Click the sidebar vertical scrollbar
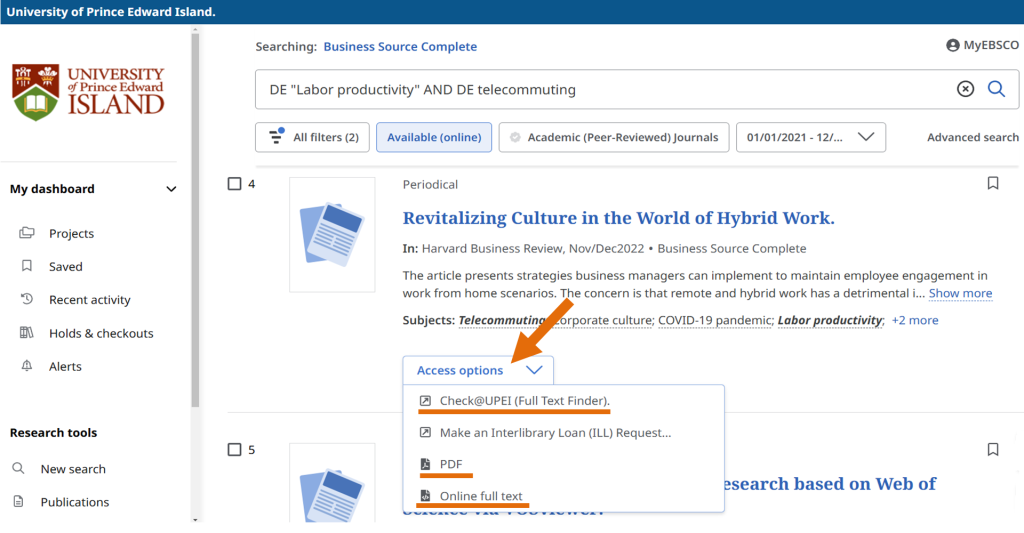The height and width of the screenshot is (533, 1024). 195,219
